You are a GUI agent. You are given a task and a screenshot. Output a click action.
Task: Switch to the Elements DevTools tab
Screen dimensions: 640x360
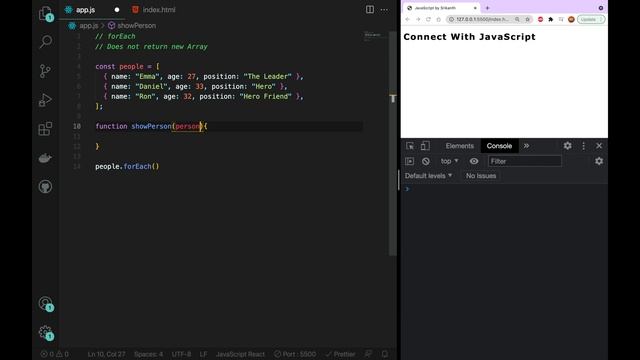click(460, 146)
